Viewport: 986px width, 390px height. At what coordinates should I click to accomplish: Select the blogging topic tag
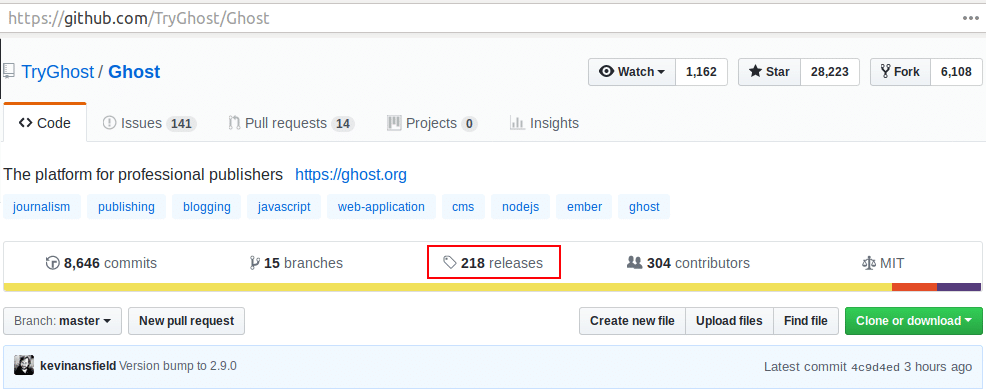tap(207, 206)
